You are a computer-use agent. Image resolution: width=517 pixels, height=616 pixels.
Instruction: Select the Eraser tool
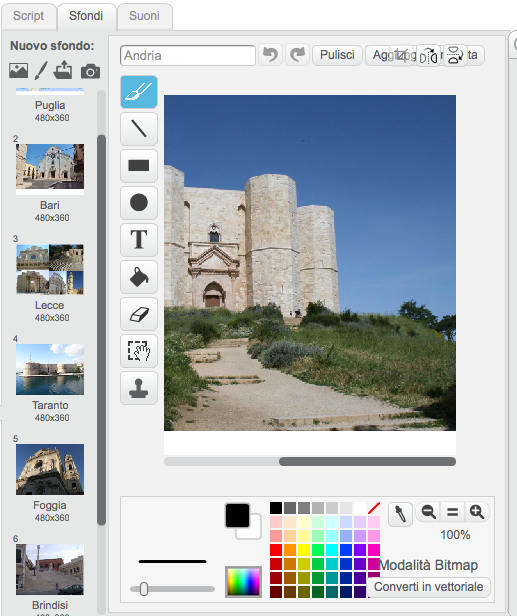(x=139, y=314)
